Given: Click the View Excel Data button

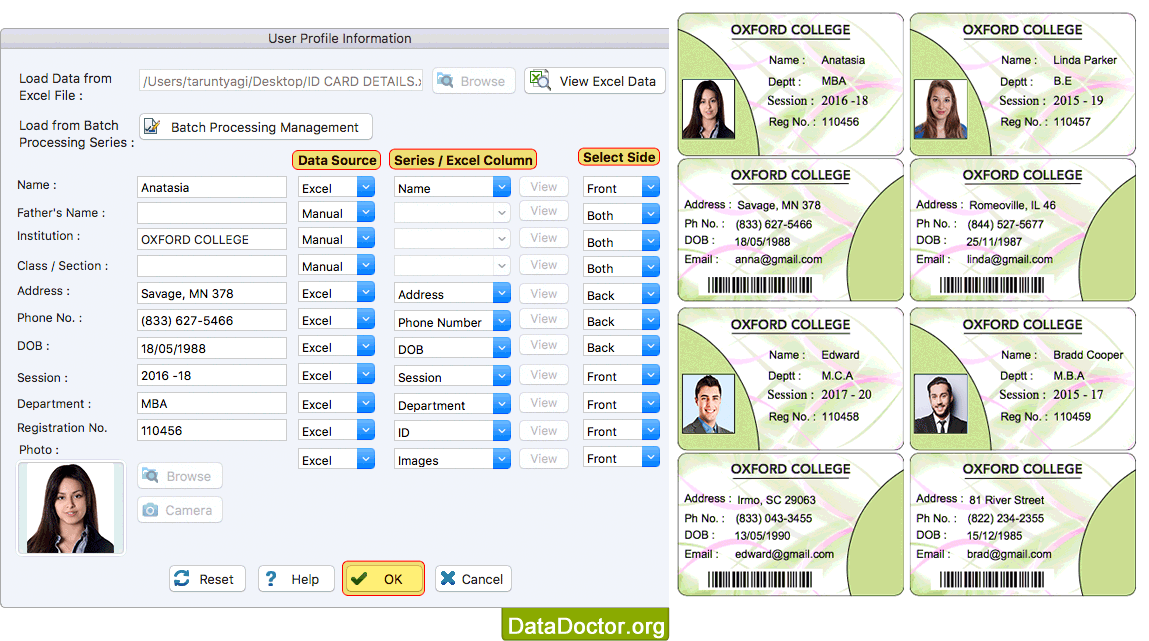Looking at the screenshot, I should [594, 81].
